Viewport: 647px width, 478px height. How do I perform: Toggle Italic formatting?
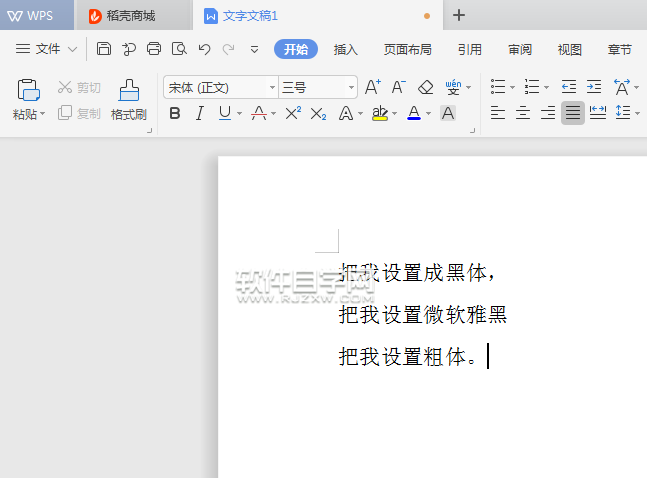tap(200, 113)
